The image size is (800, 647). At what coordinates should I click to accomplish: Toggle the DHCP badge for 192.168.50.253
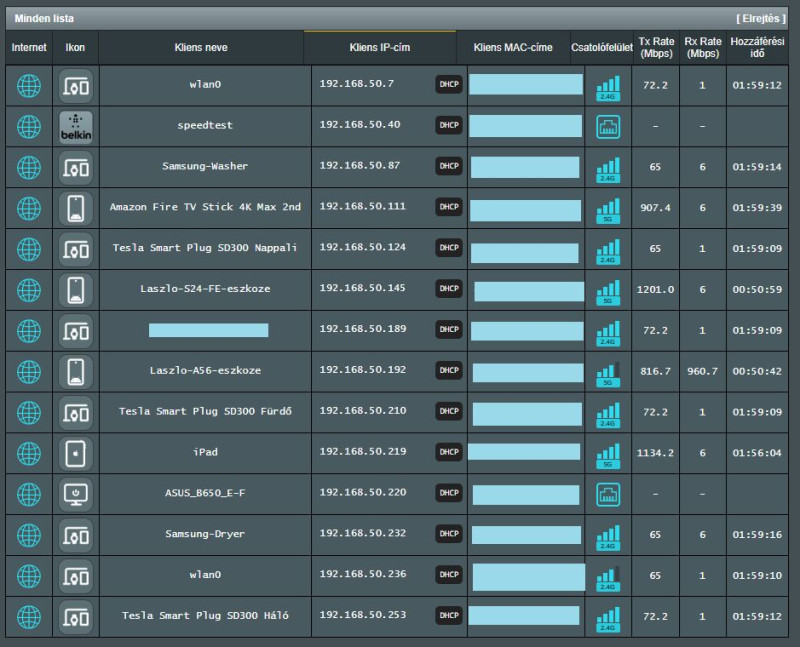[449, 615]
